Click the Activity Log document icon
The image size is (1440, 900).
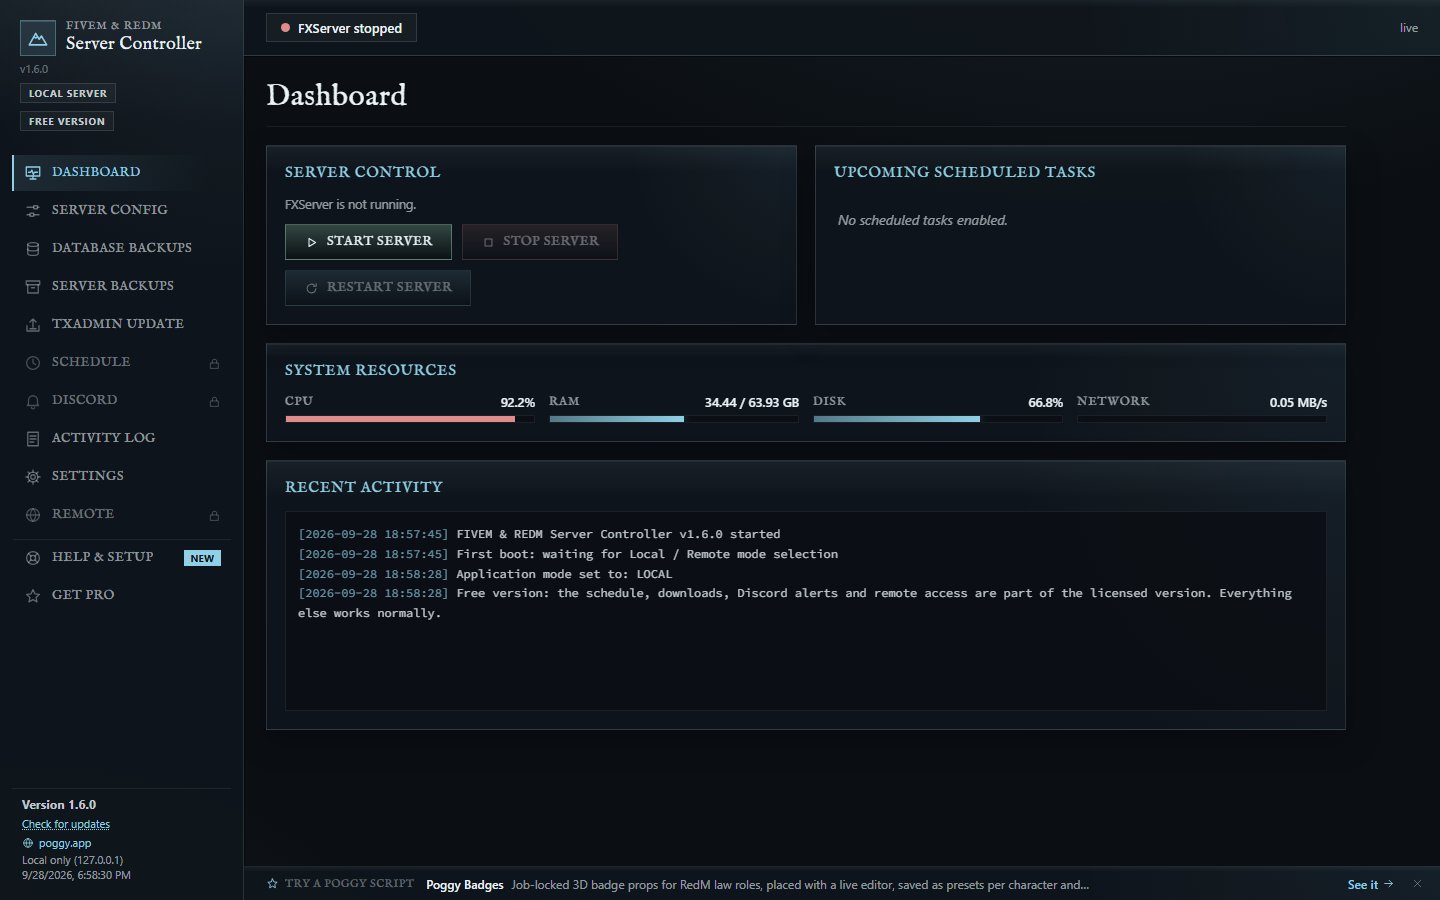coord(33,438)
